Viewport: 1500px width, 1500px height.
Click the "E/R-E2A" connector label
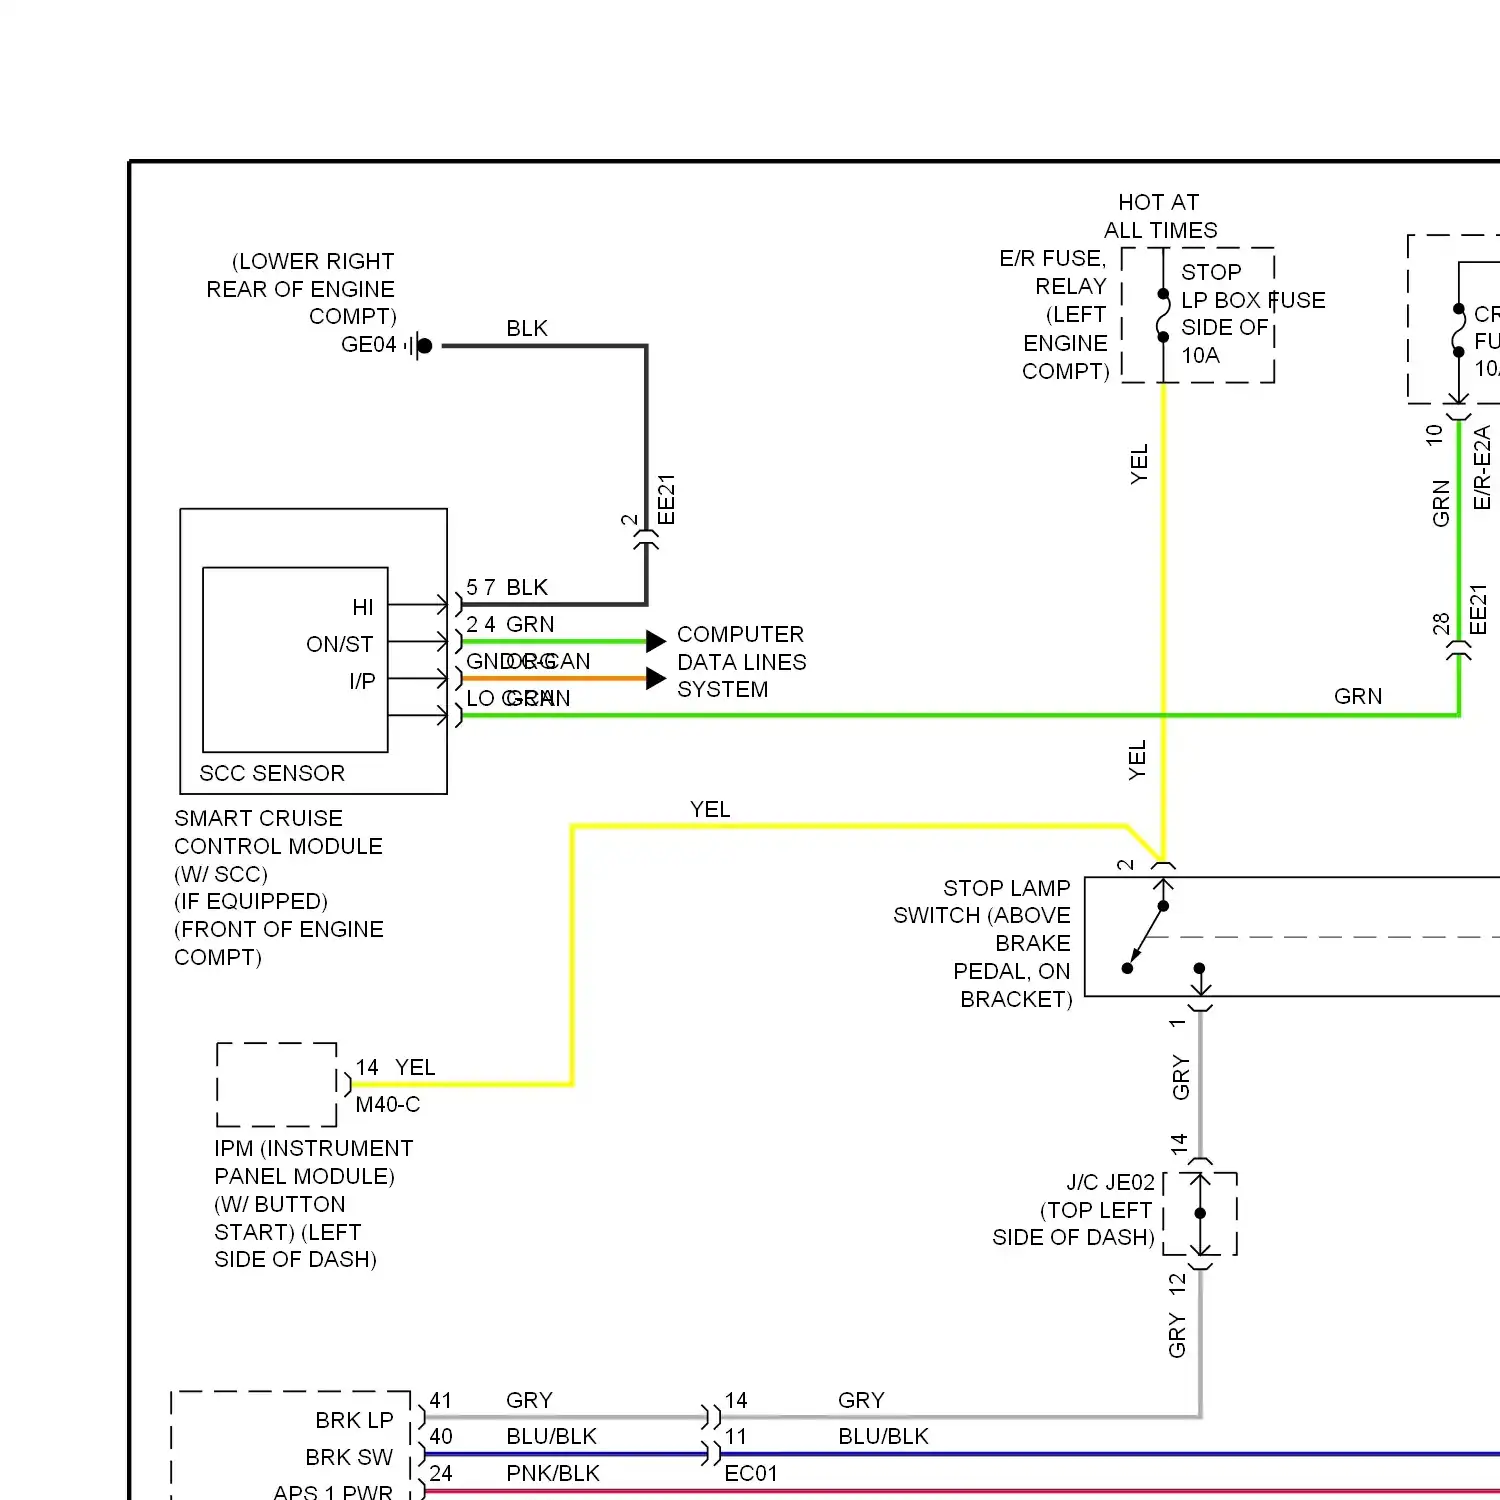click(x=1482, y=467)
